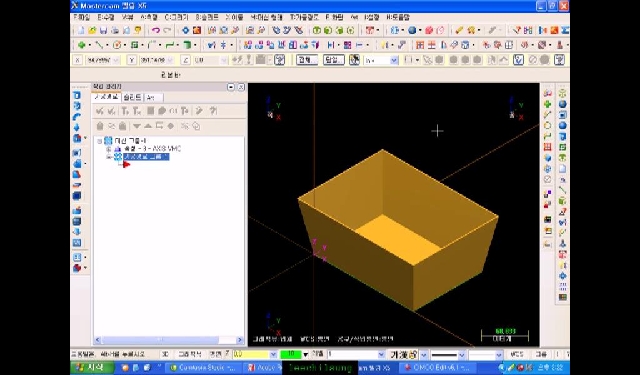Open the C: Create menu
Image resolution: width=640 pixels, height=375 pixels.
(176, 18)
